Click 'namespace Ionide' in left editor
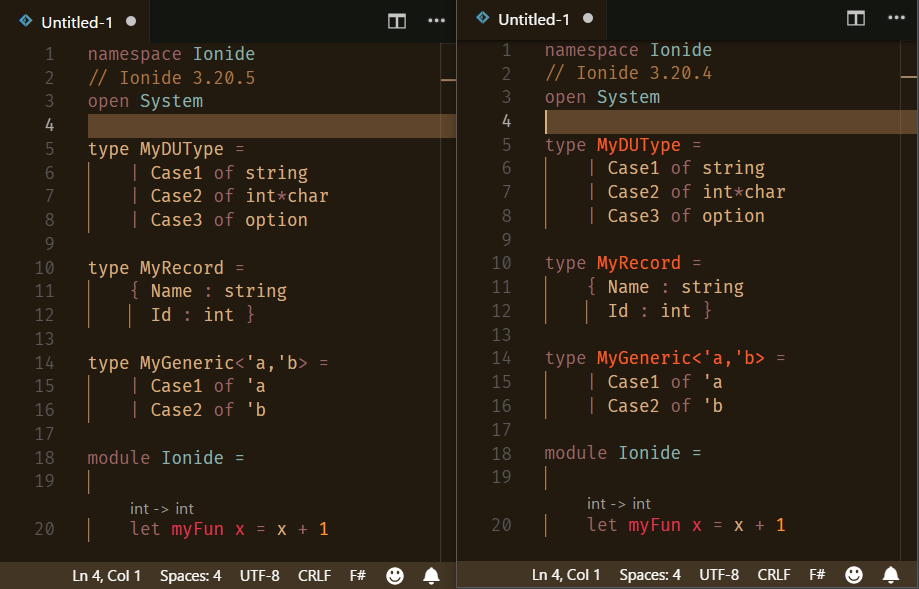The height and width of the screenshot is (589, 919). (x=172, y=54)
